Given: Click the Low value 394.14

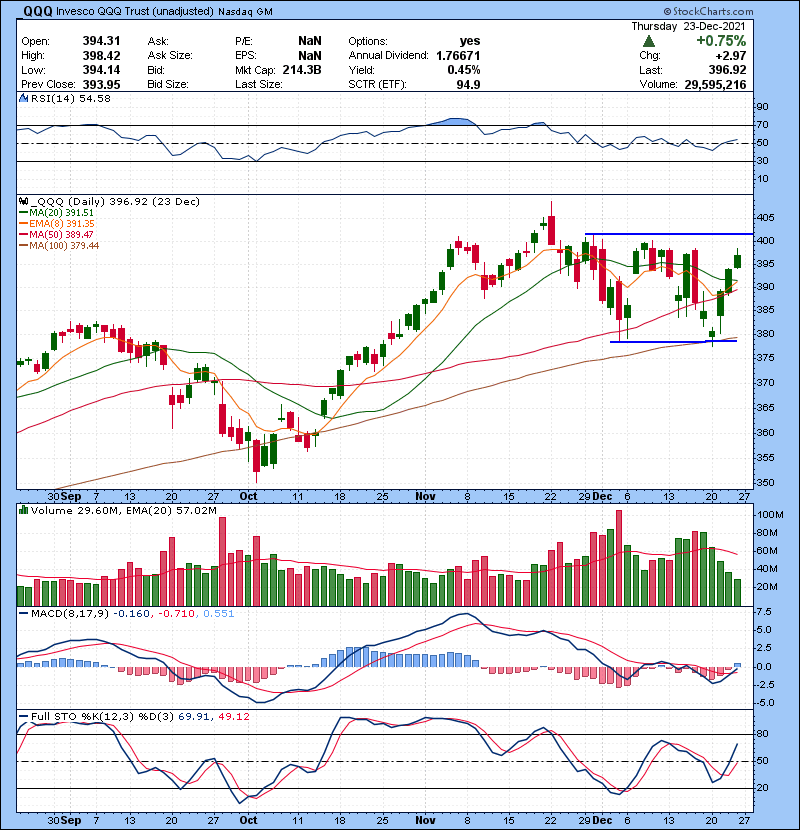Looking at the screenshot, I should [101, 70].
